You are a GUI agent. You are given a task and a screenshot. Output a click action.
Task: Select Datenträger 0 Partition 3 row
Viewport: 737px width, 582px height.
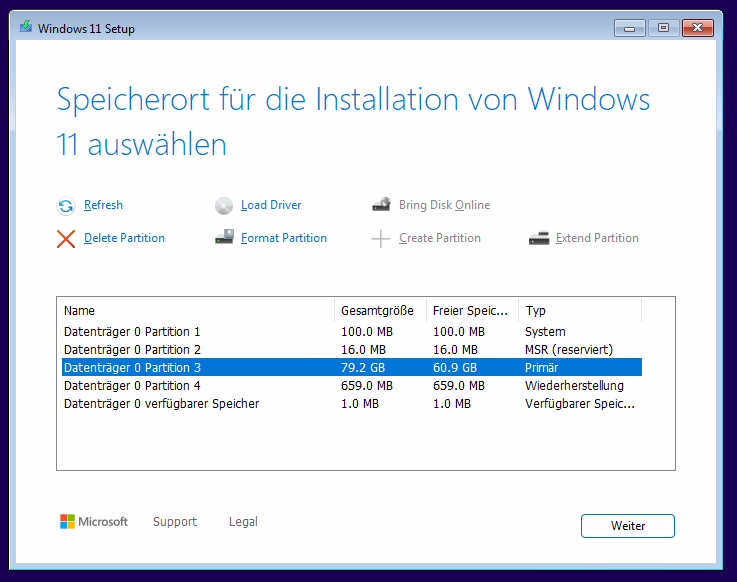(x=352, y=367)
